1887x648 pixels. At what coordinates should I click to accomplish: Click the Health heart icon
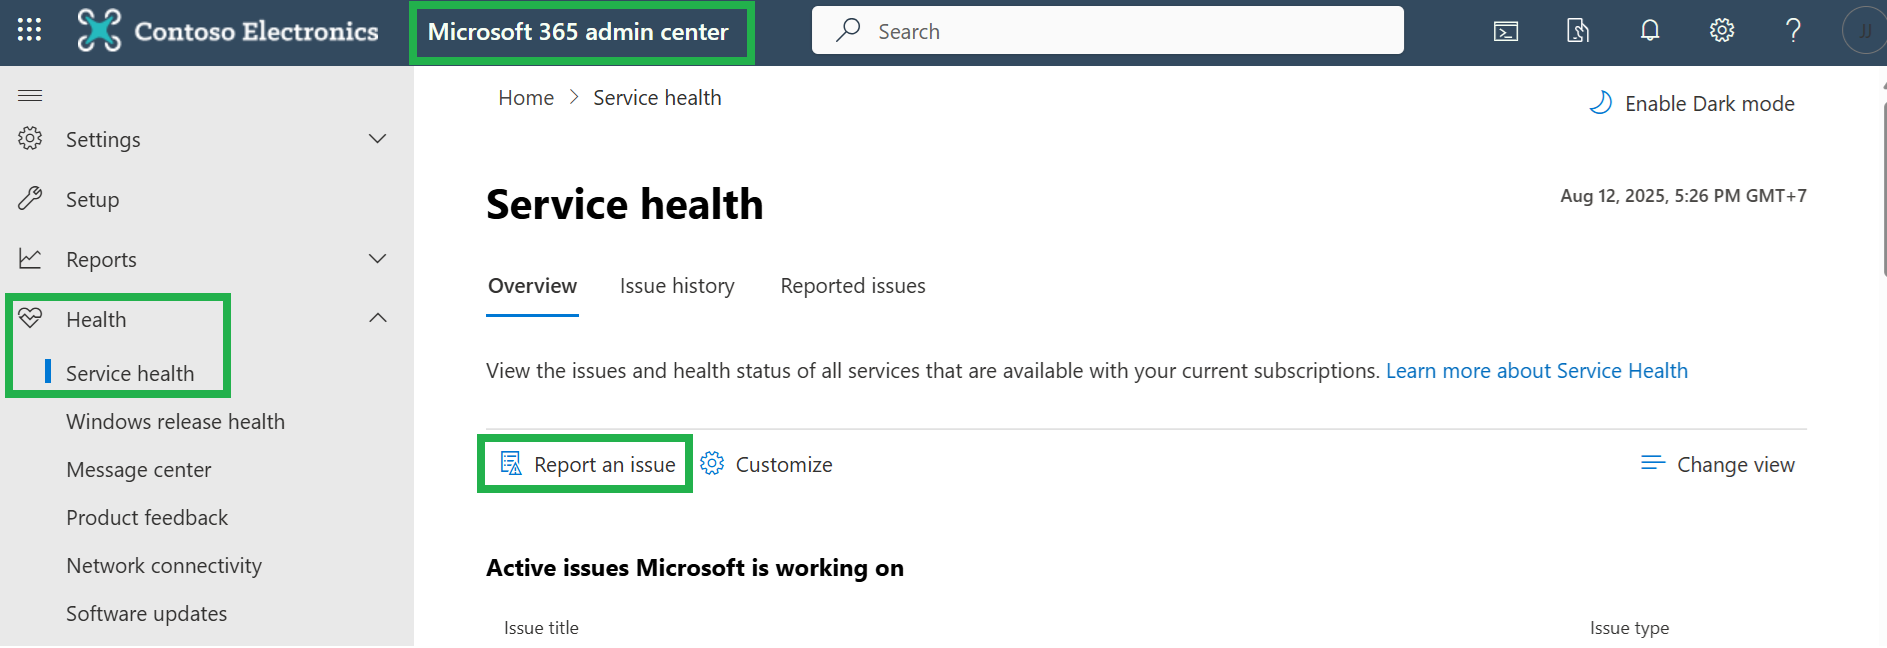(30, 318)
